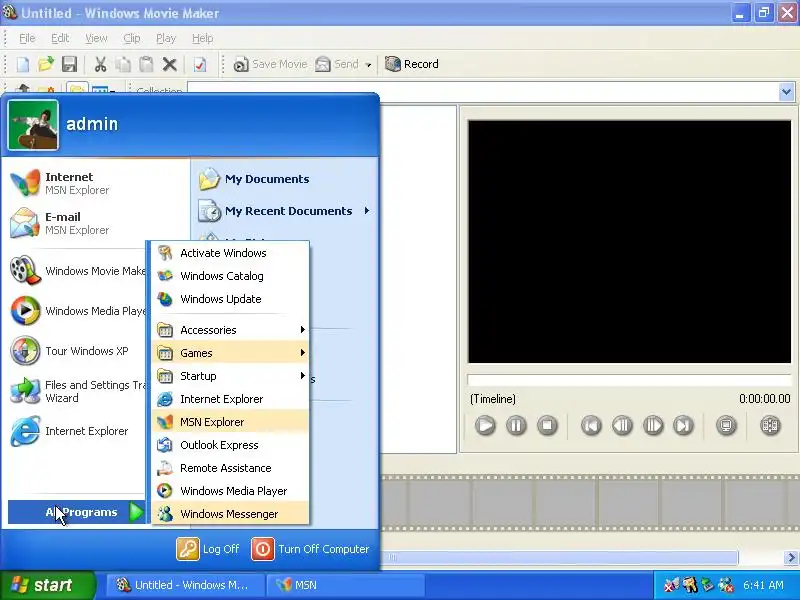Click the admin user picture
Image resolution: width=800 pixels, height=600 pixels.
33,125
